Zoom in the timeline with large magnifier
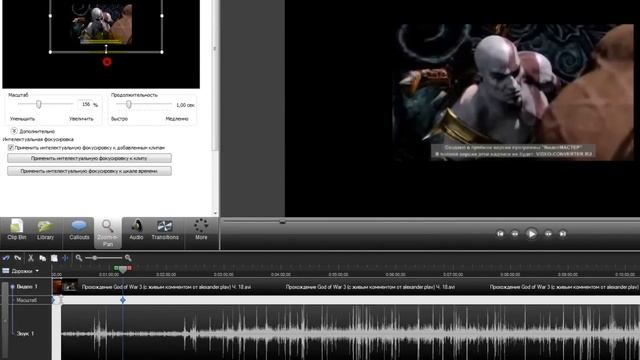The width and height of the screenshot is (640, 360). [x=128, y=258]
